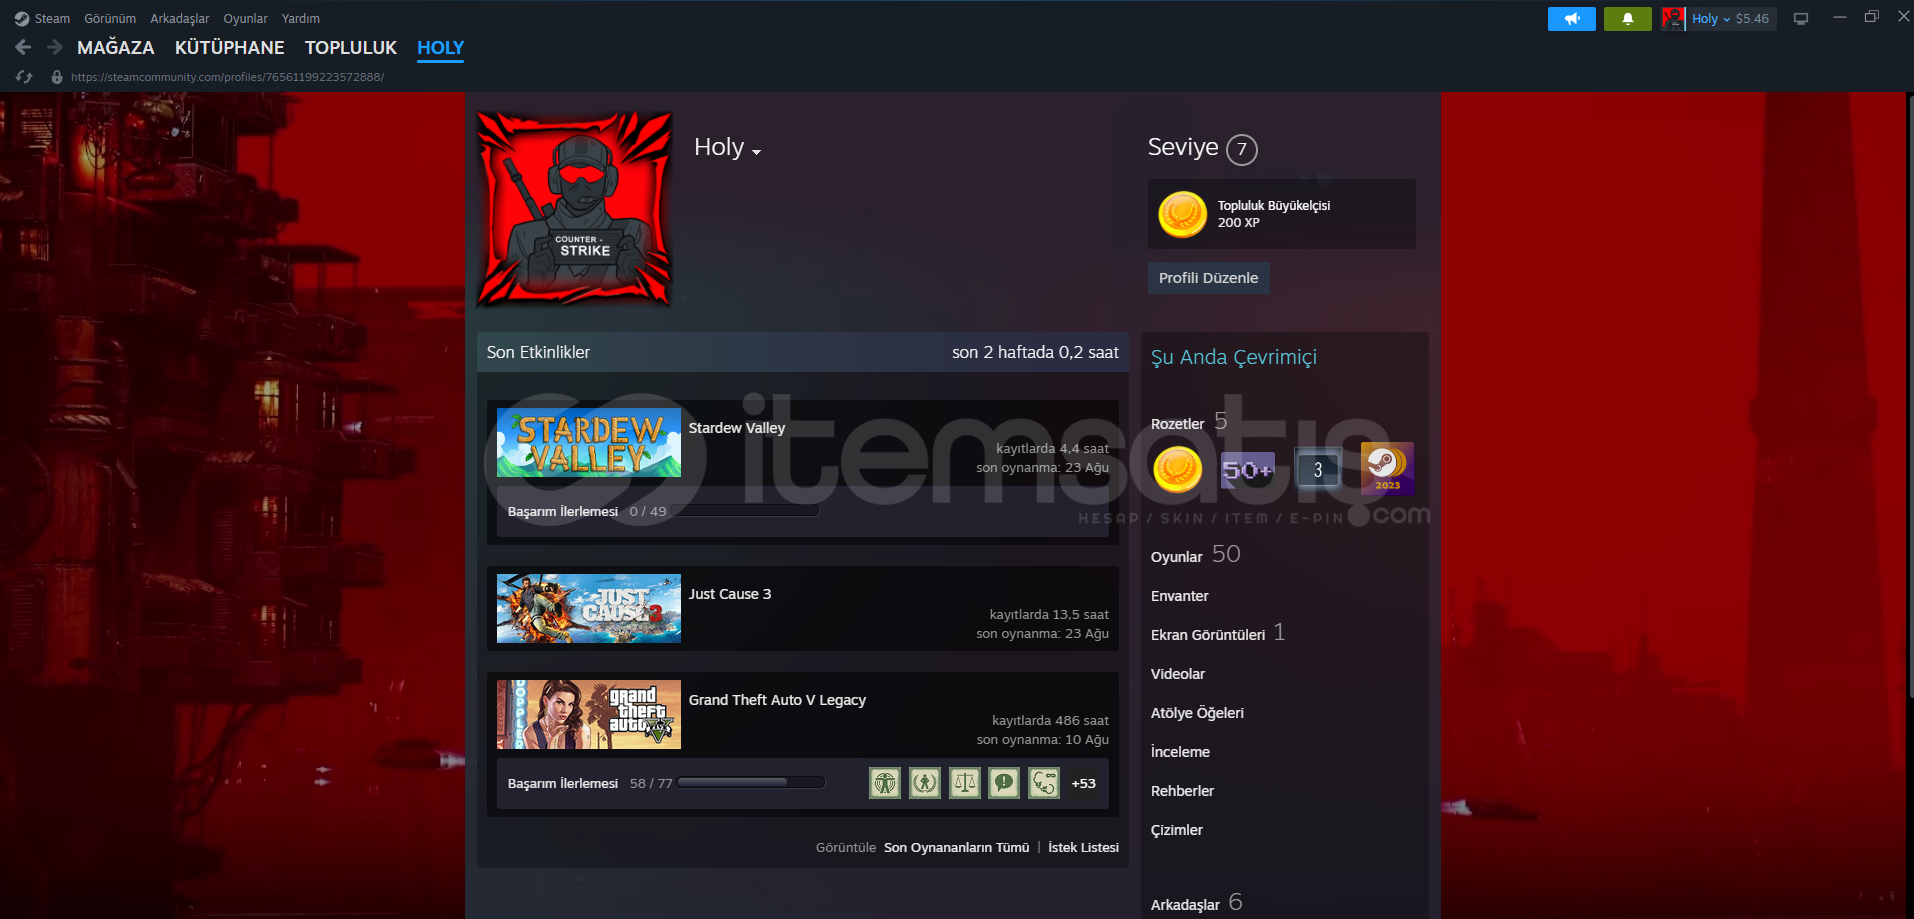
Task: Select the number 3 badge
Action: pos(1318,469)
